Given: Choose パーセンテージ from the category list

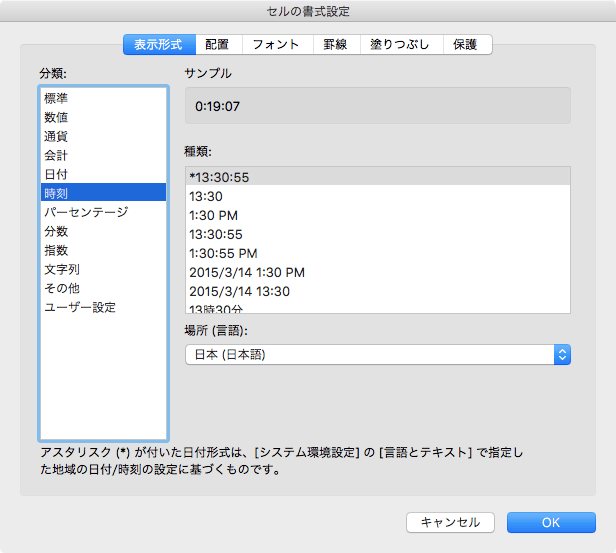Looking at the screenshot, I should coord(86,212).
